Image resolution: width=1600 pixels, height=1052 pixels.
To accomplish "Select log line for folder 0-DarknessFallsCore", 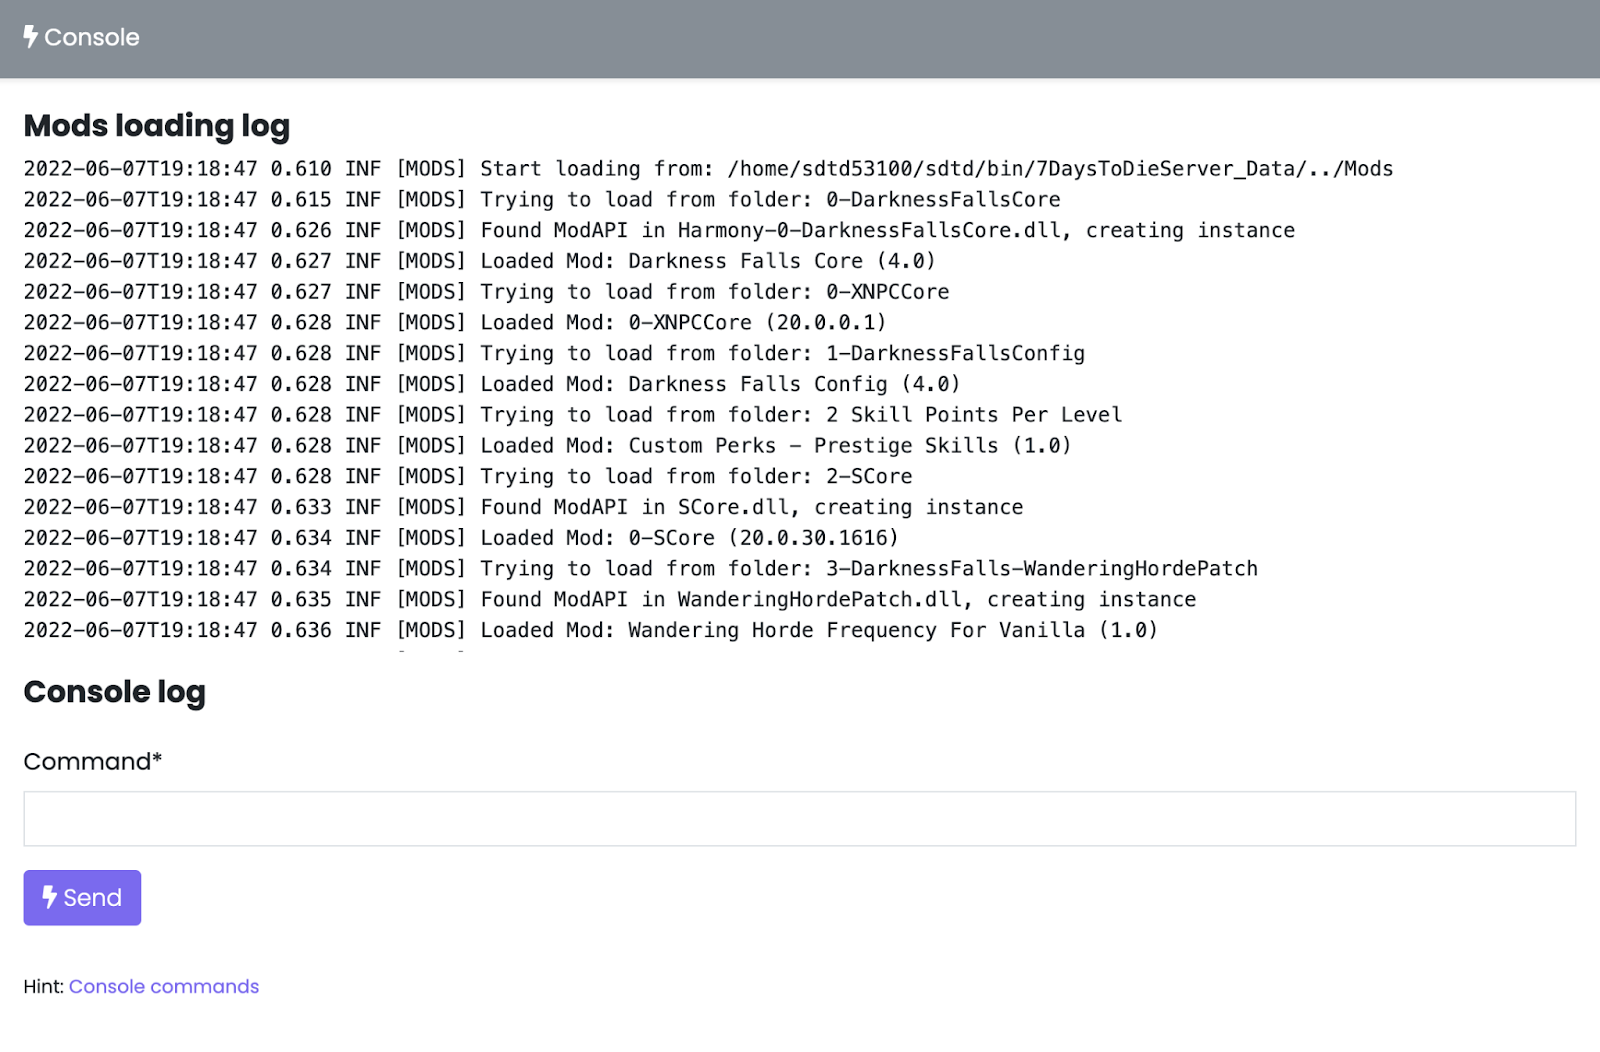I will tap(542, 200).
